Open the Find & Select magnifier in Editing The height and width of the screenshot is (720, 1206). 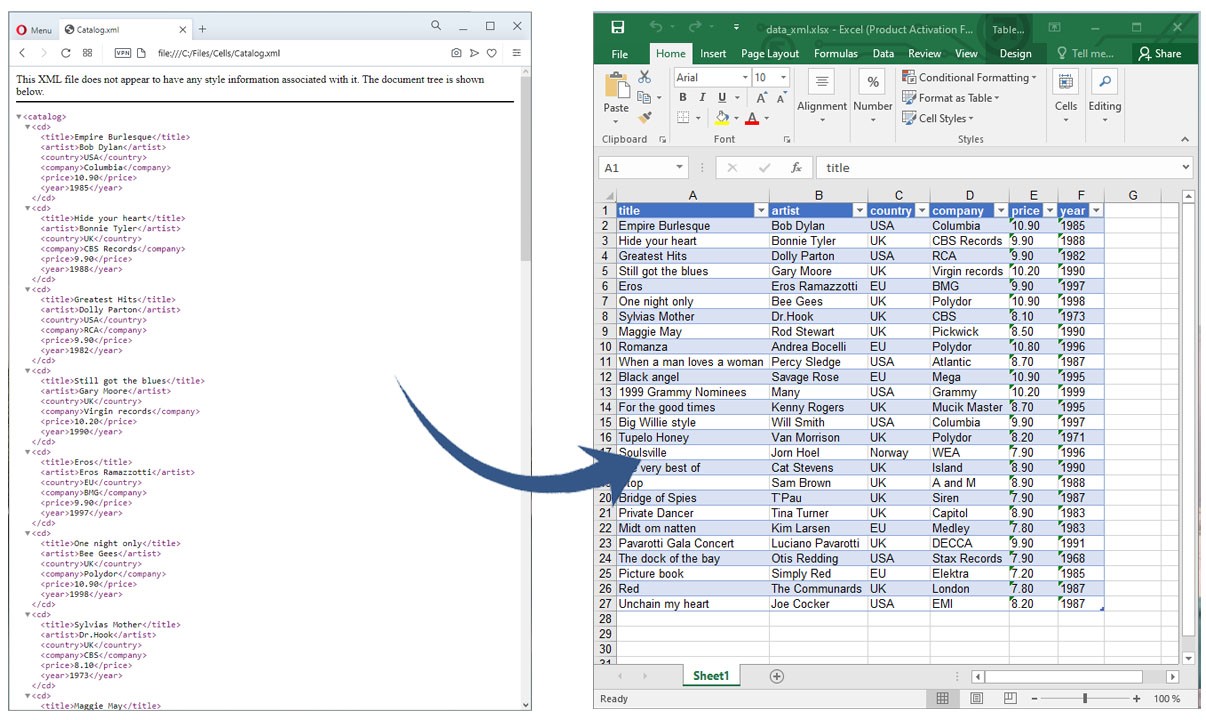point(1104,82)
